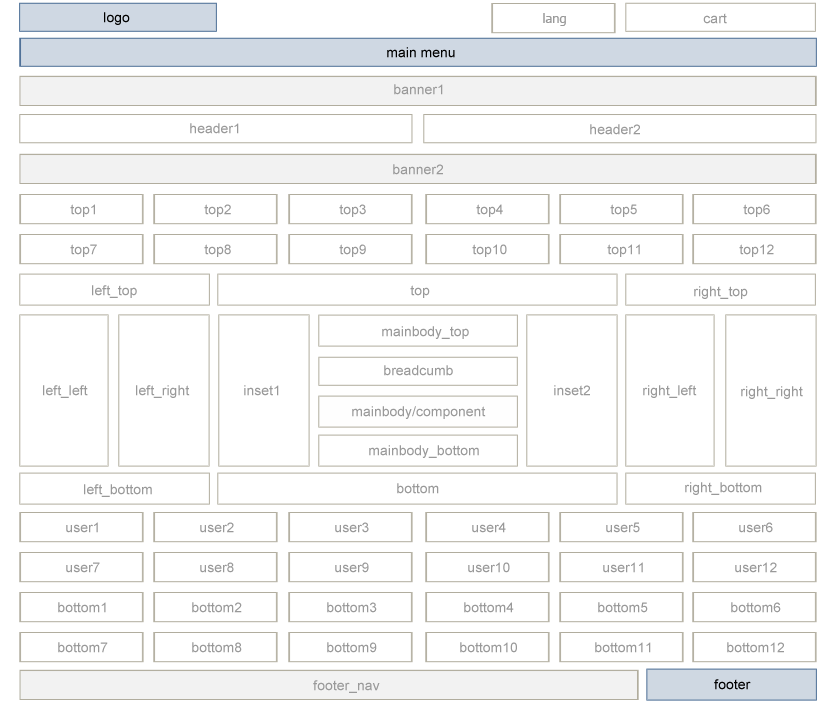Click the topmost block of the center stack above mainbody

coord(417,331)
